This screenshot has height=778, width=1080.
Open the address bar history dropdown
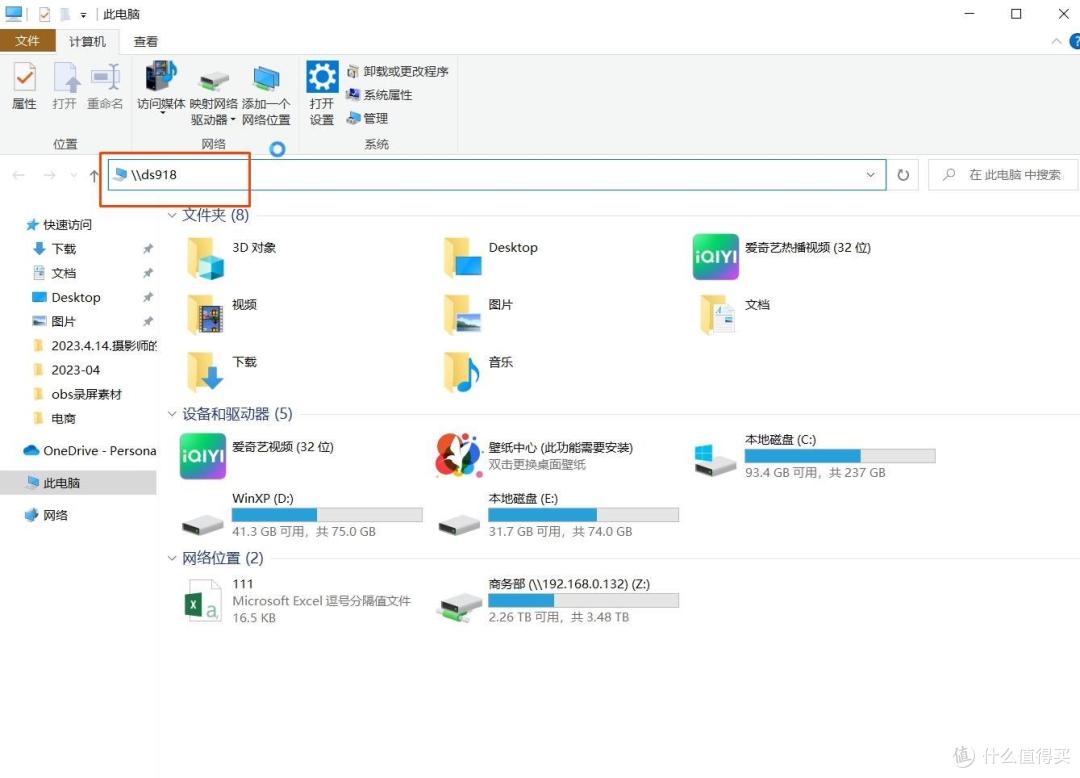tap(871, 175)
